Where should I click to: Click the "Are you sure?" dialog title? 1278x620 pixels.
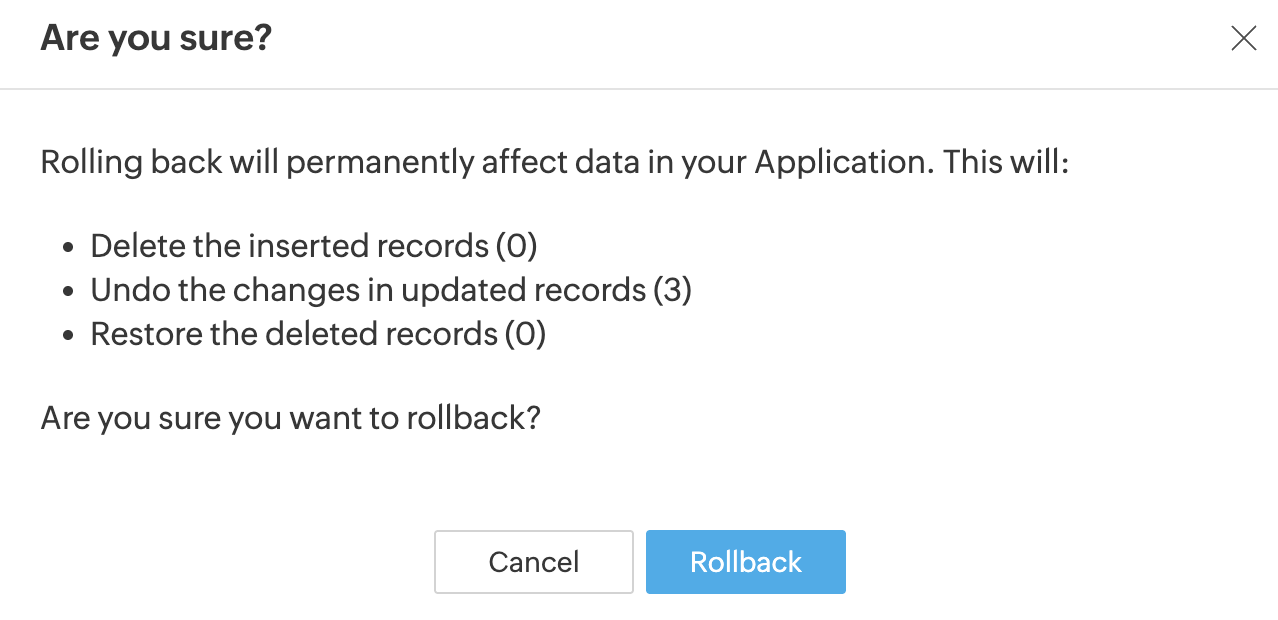pyautogui.click(x=156, y=39)
